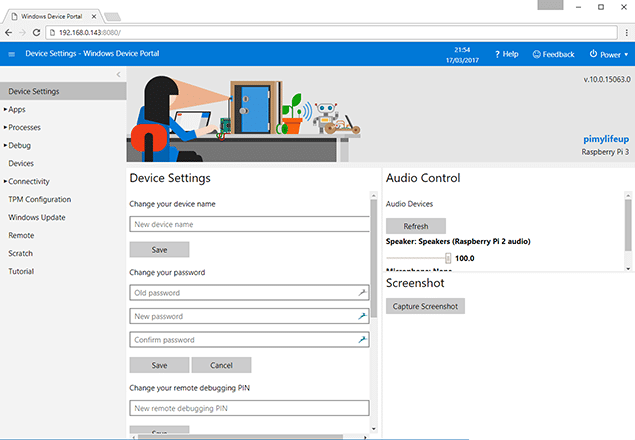
Task: Open the Feedback smiley link
Action: tap(537, 54)
